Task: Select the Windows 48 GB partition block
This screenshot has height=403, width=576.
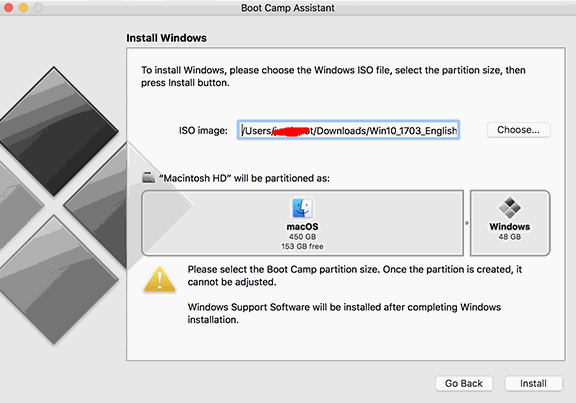Action: pyautogui.click(x=510, y=223)
